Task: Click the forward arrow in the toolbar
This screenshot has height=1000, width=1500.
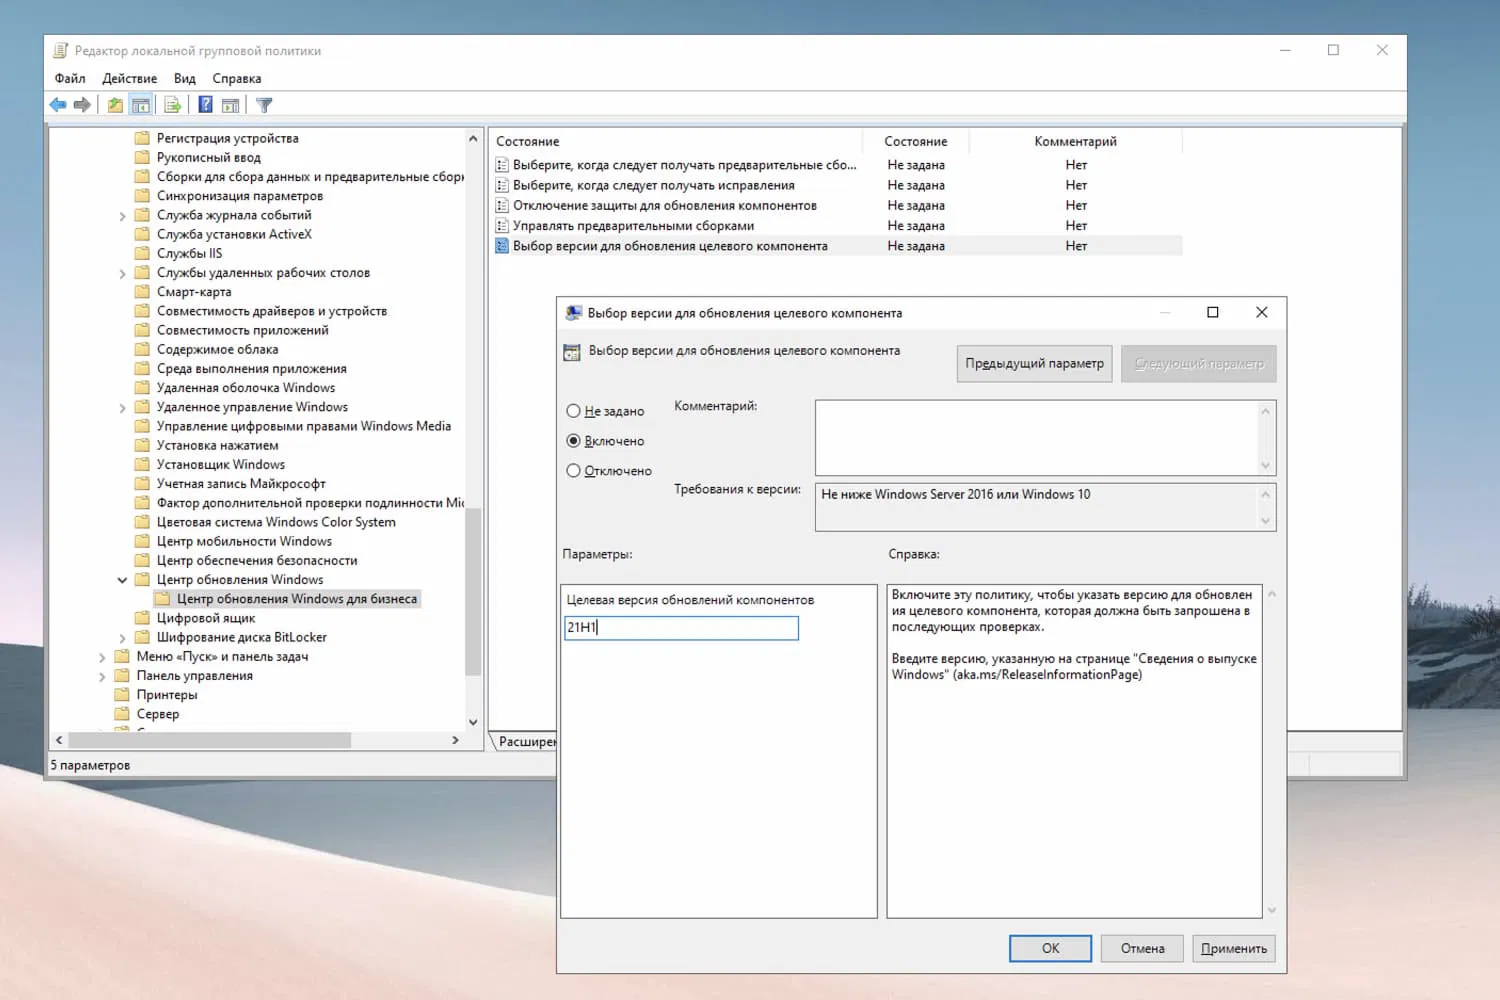Action: pyautogui.click(x=82, y=105)
